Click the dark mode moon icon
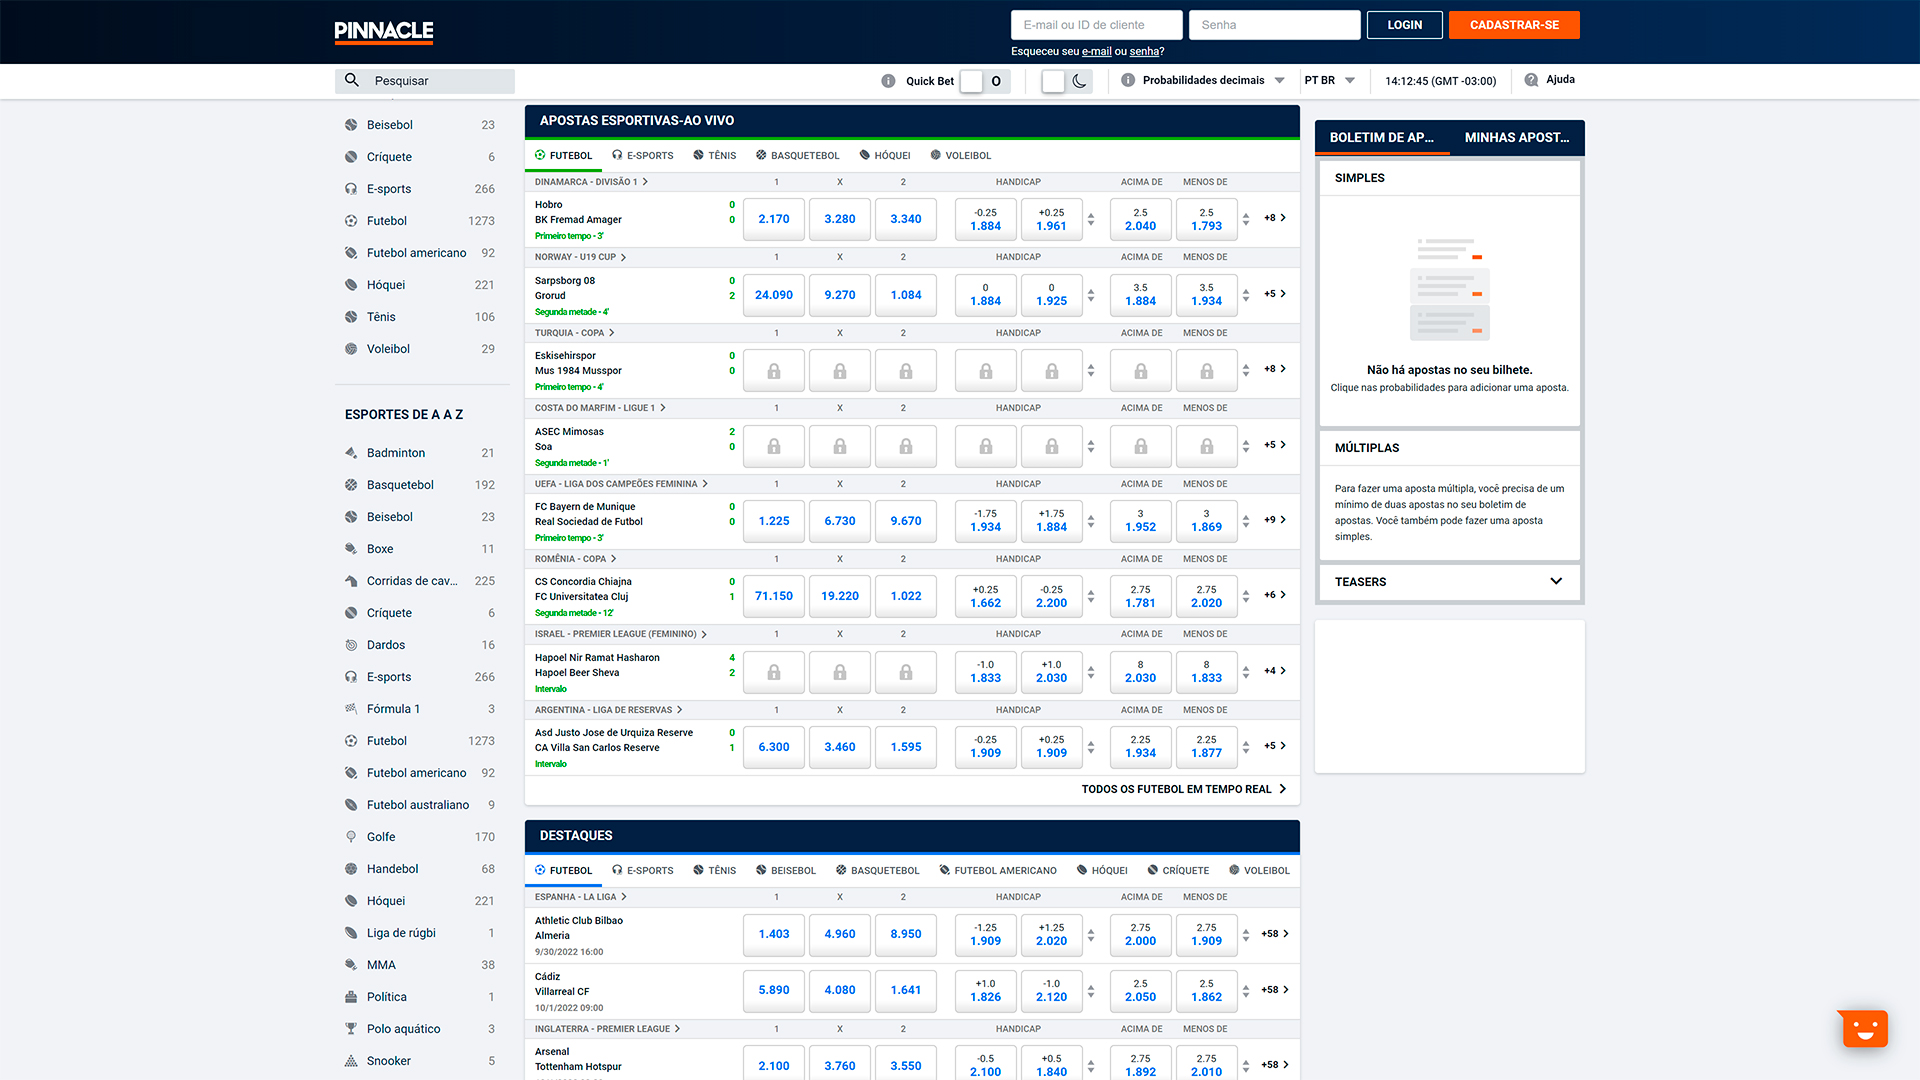The image size is (1920, 1080). point(1079,81)
